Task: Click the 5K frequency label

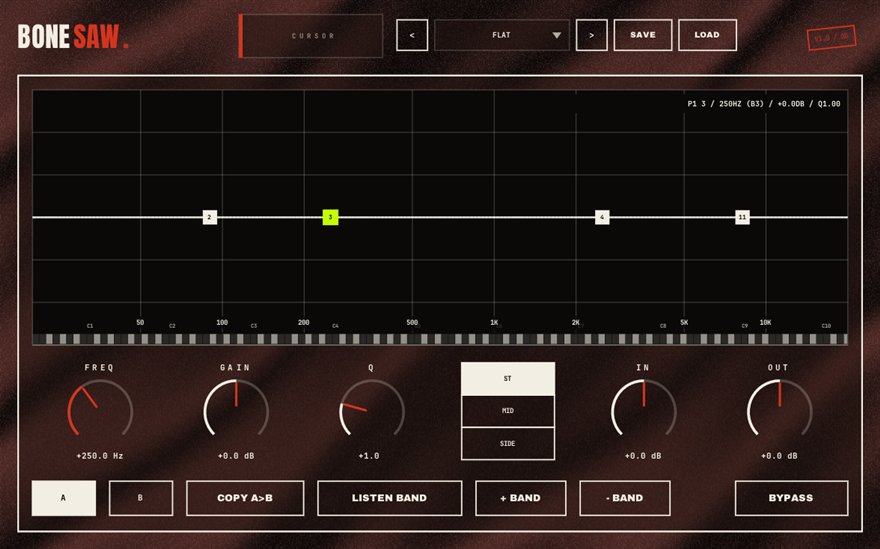Action: [684, 323]
